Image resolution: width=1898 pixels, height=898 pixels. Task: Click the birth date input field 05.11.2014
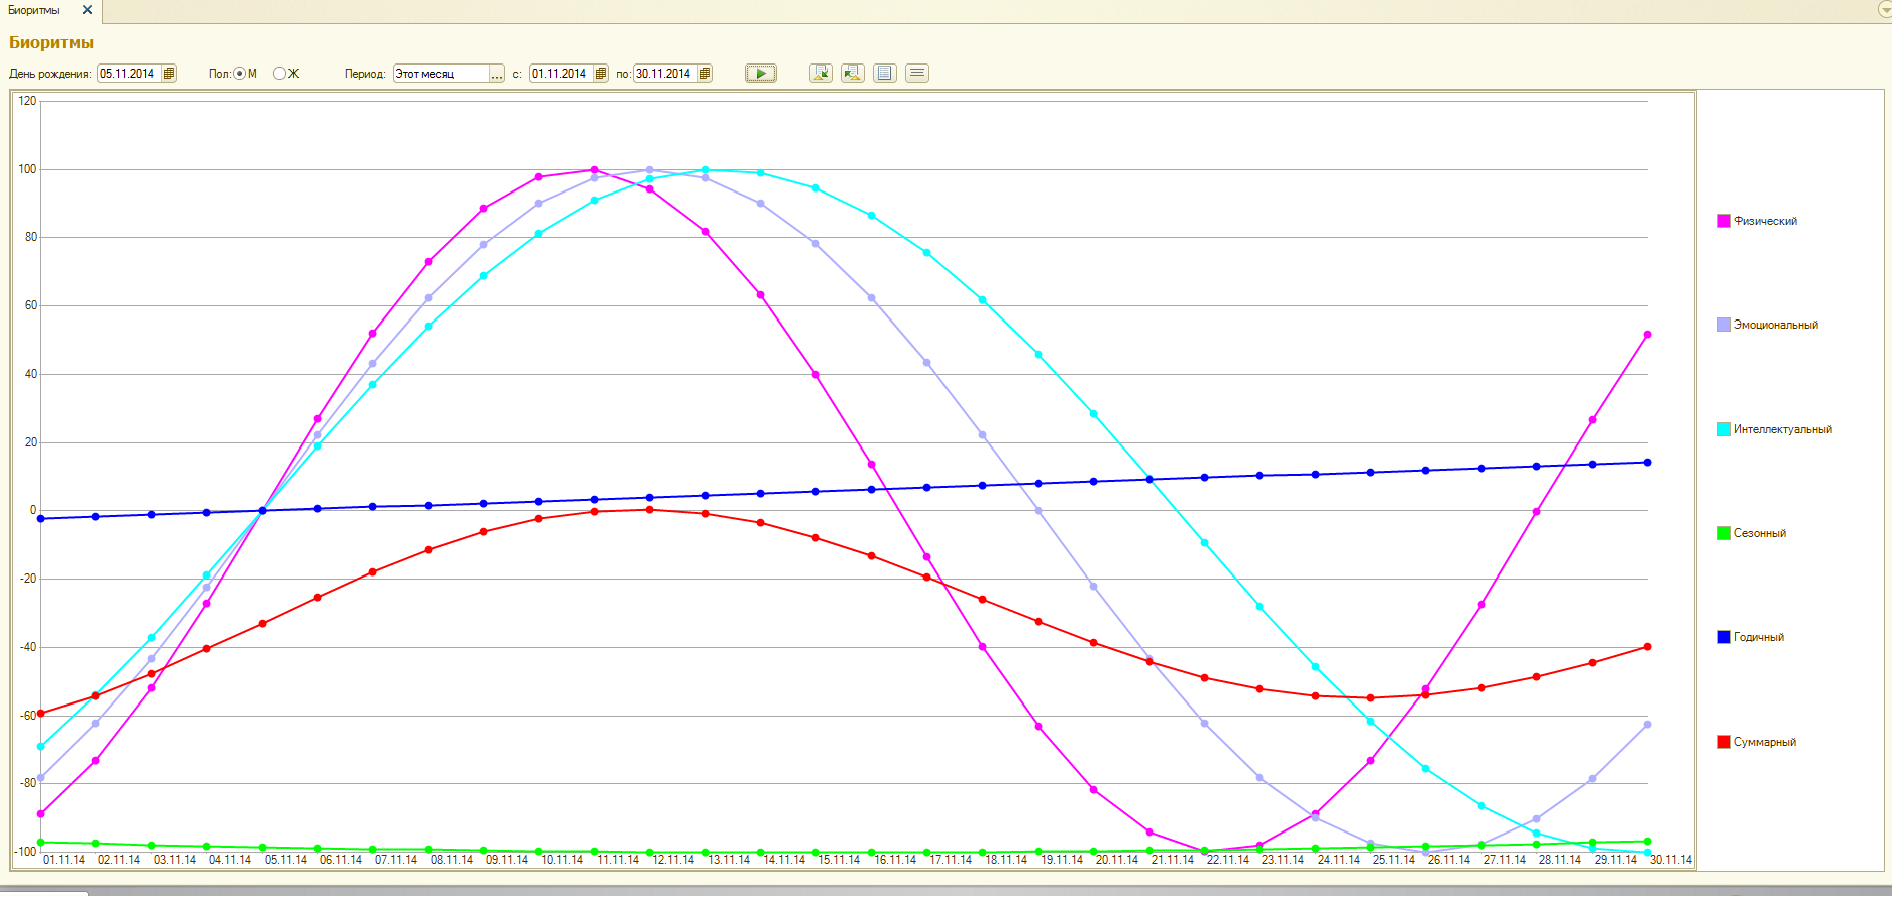(130, 74)
